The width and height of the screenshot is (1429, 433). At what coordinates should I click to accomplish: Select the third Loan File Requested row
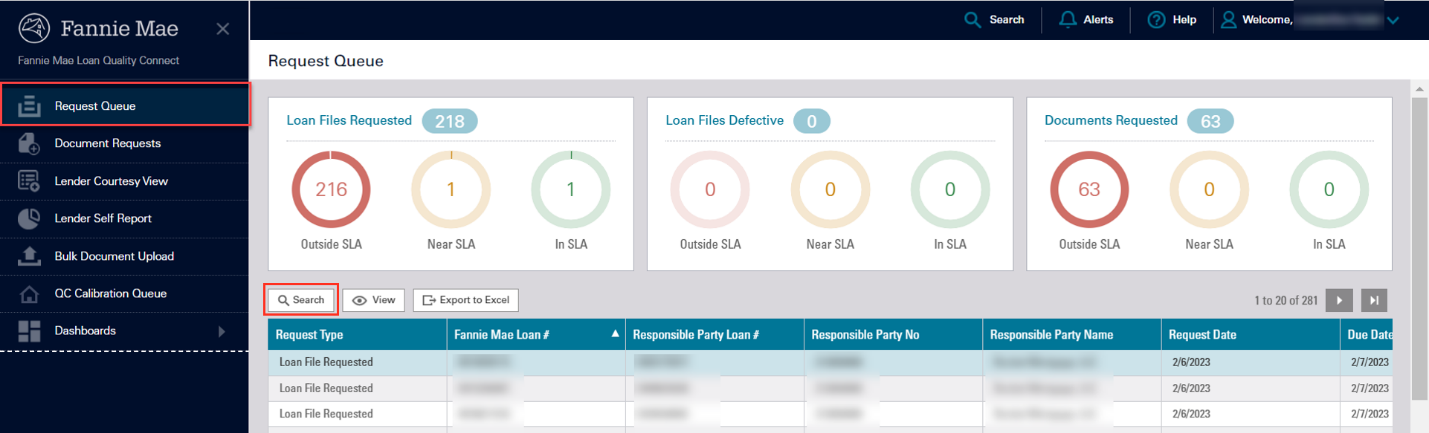coord(830,414)
